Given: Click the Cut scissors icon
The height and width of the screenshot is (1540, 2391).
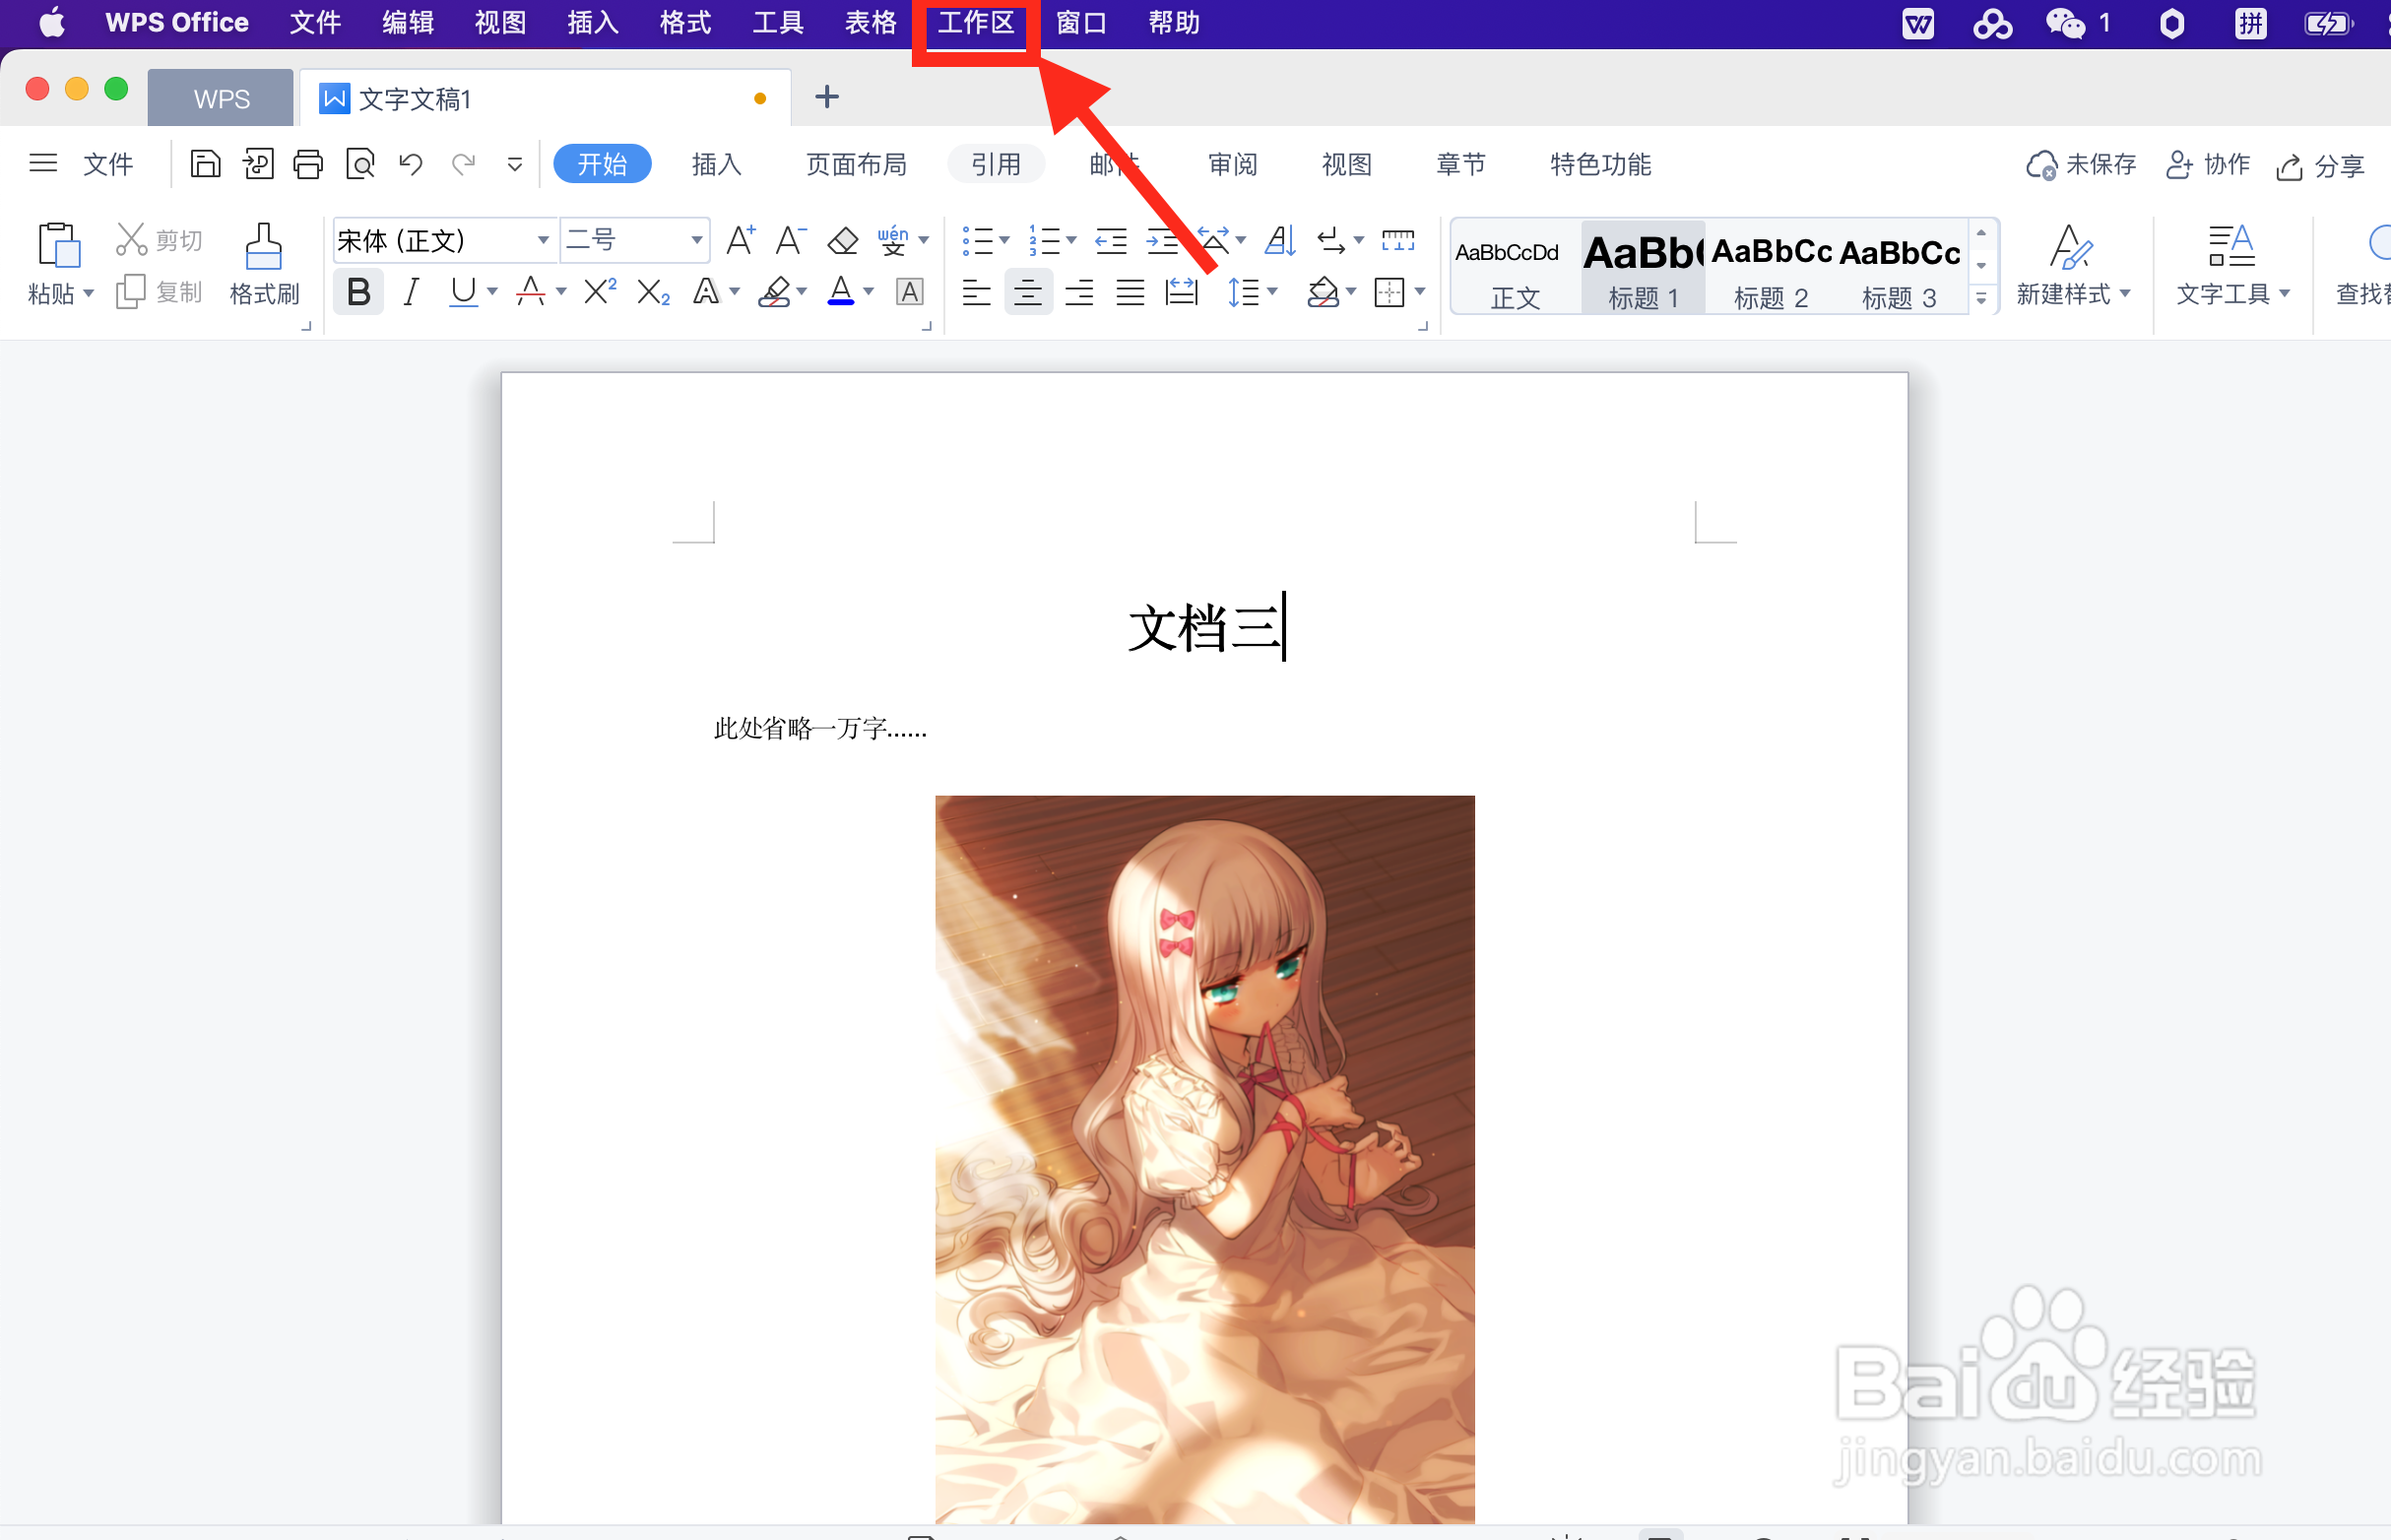Looking at the screenshot, I should pos(131,239).
